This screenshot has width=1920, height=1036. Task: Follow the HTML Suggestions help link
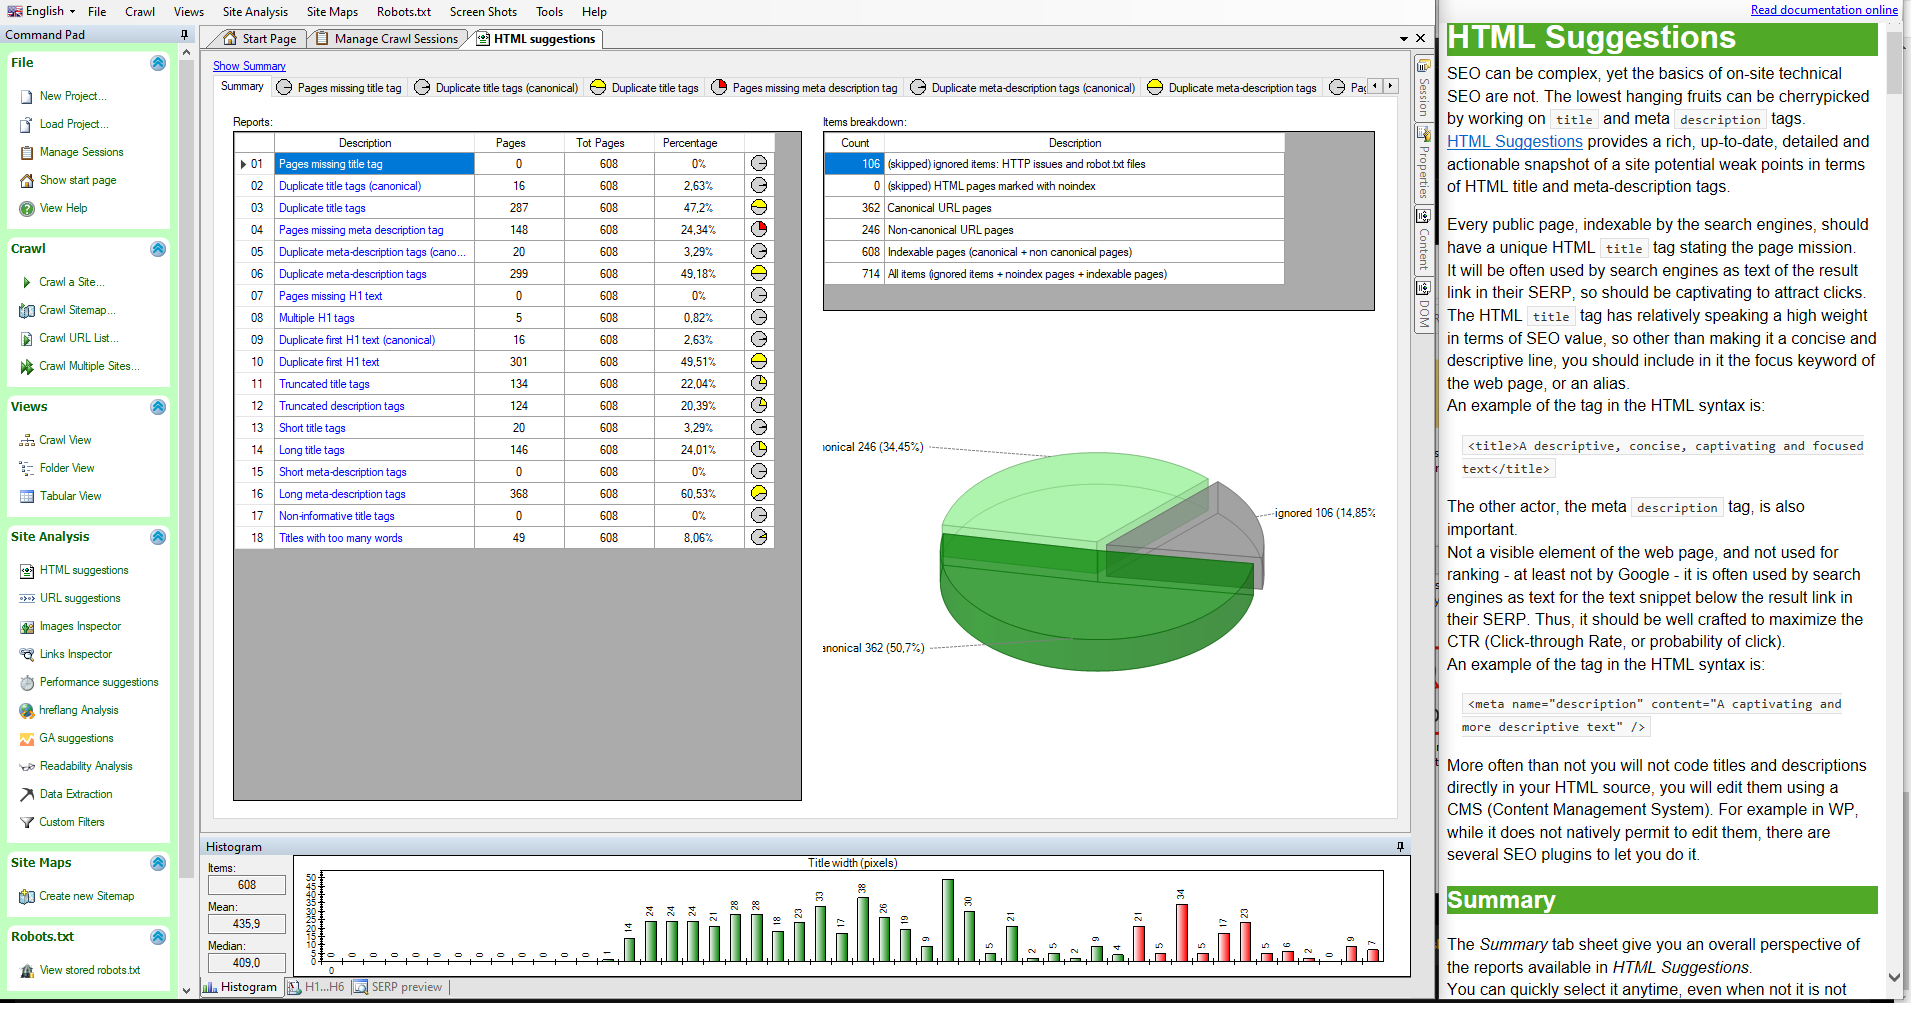click(x=1514, y=142)
